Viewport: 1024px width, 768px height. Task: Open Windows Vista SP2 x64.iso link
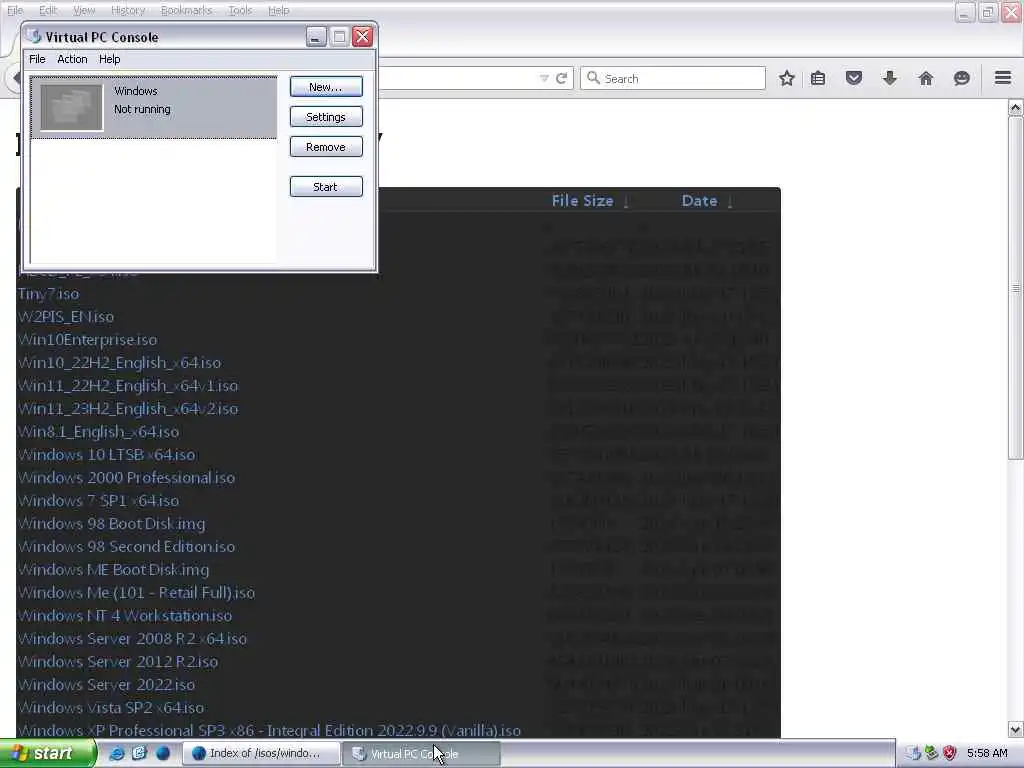pyautogui.click(x=111, y=707)
